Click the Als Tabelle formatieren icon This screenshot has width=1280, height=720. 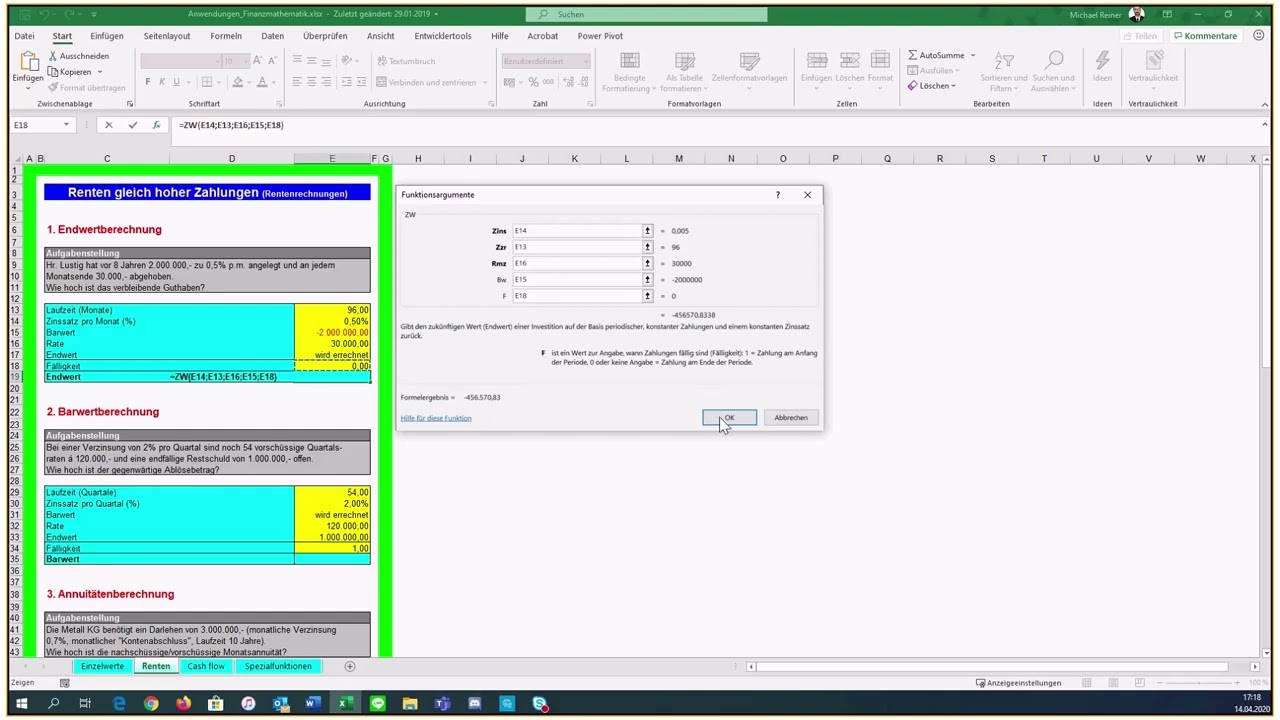pyautogui.click(x=684, y=61)
